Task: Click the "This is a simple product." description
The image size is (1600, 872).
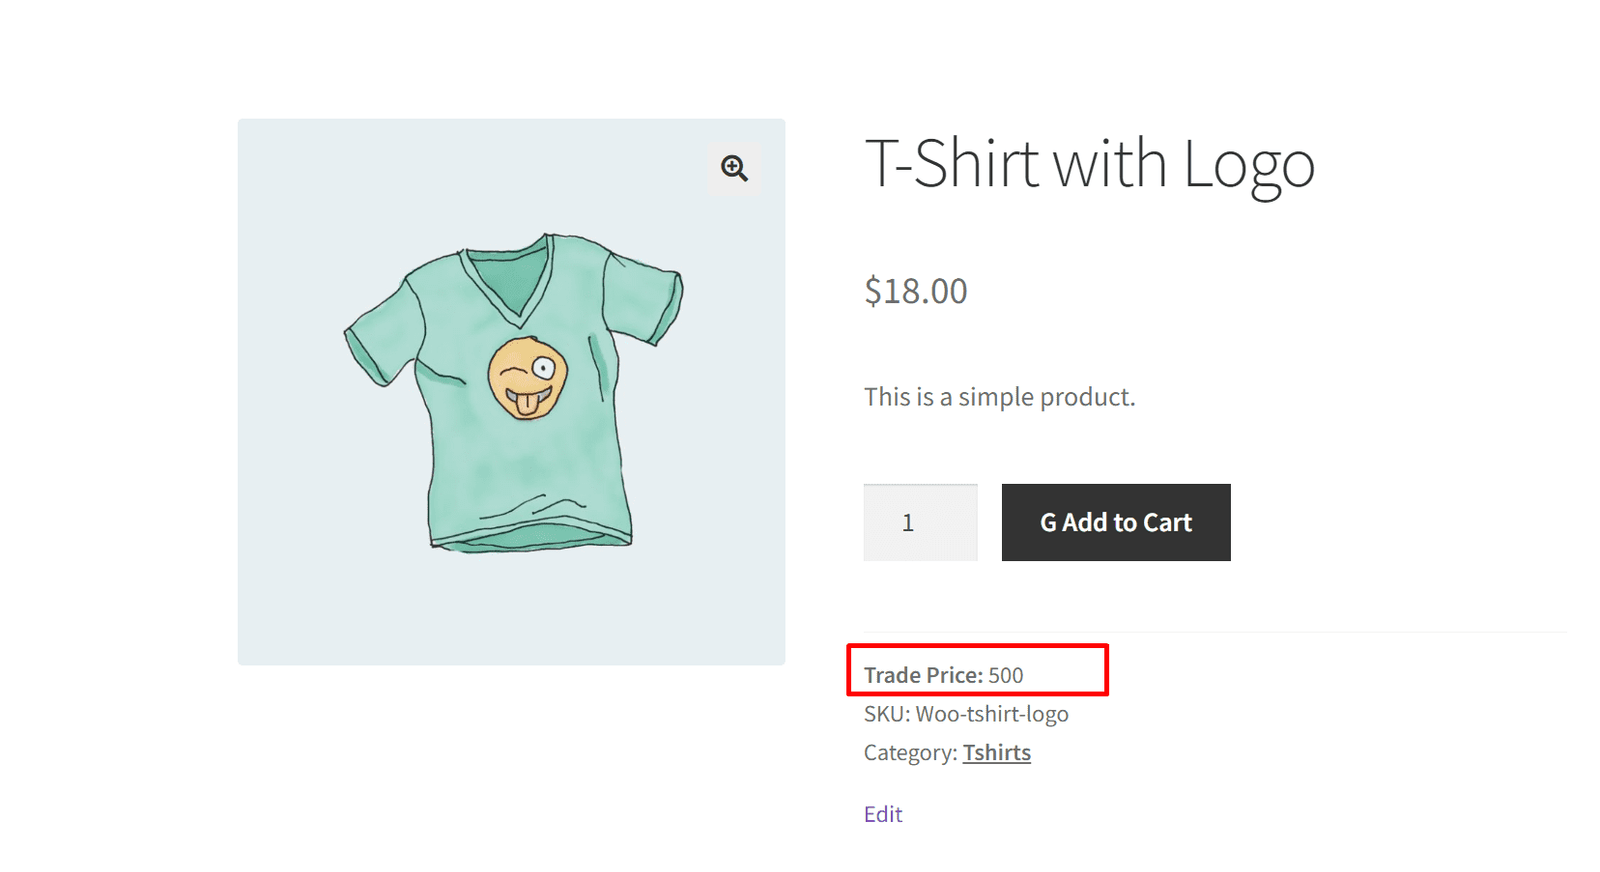Action: tap(999, 397)
